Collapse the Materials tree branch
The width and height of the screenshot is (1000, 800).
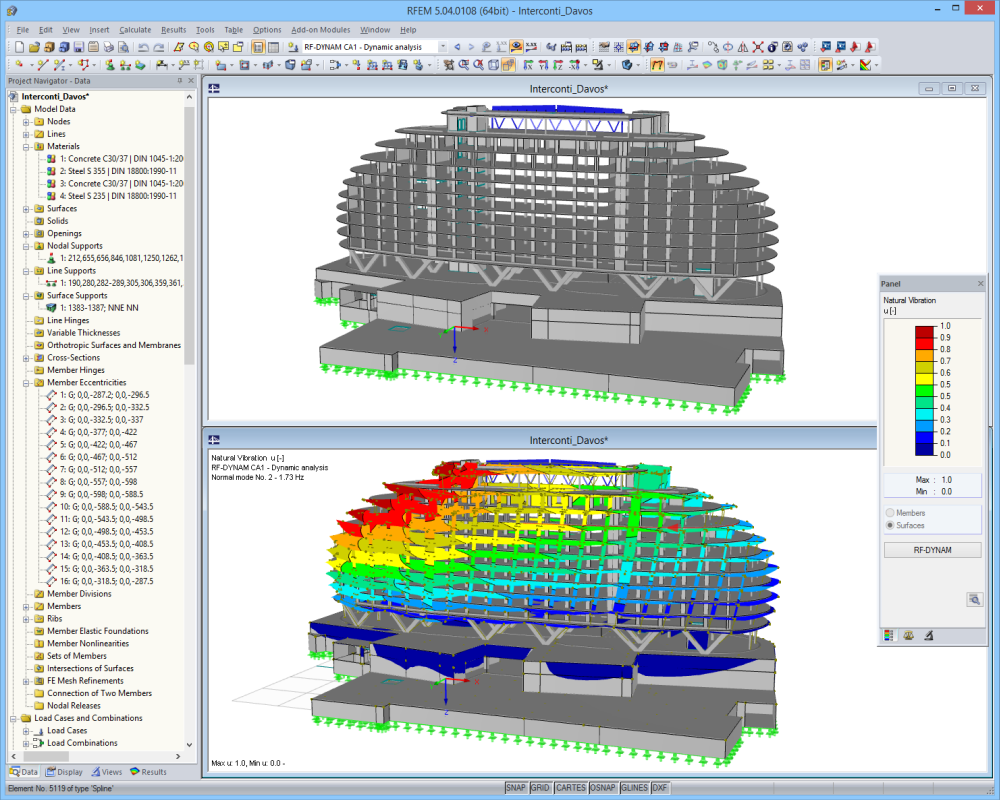pos(28,146)
